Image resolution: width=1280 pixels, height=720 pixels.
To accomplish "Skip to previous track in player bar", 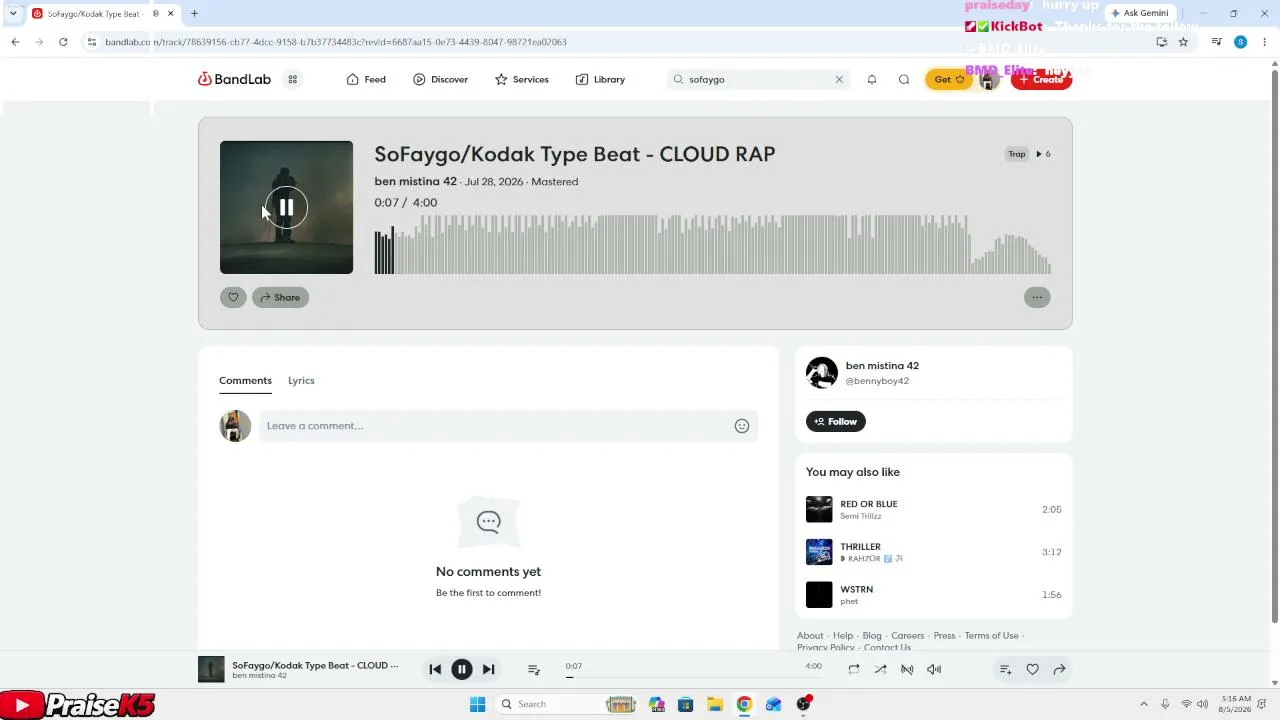I will 435,670.
